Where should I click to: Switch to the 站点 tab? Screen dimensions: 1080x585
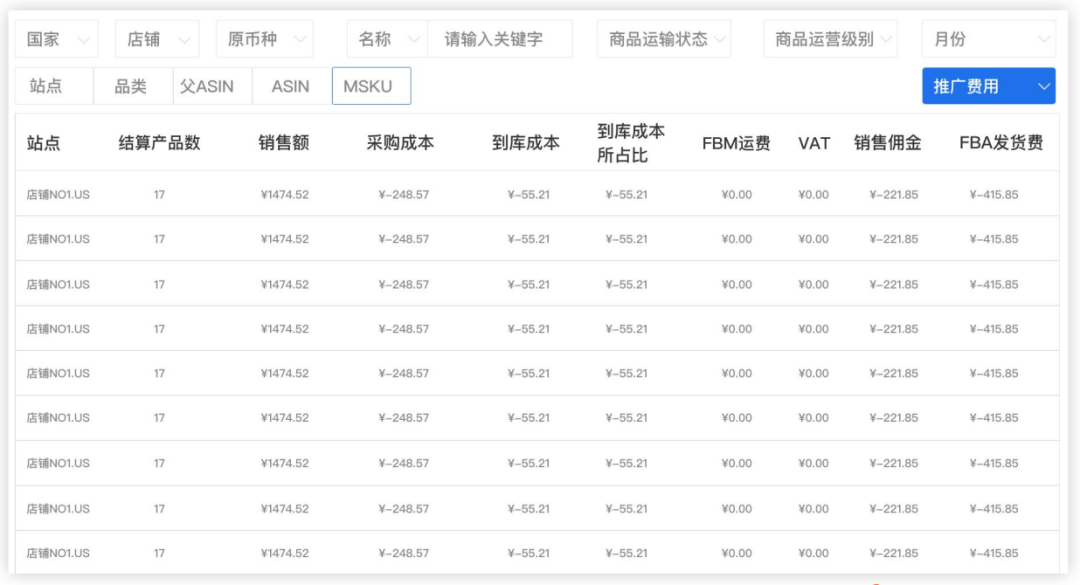point(46,86)
